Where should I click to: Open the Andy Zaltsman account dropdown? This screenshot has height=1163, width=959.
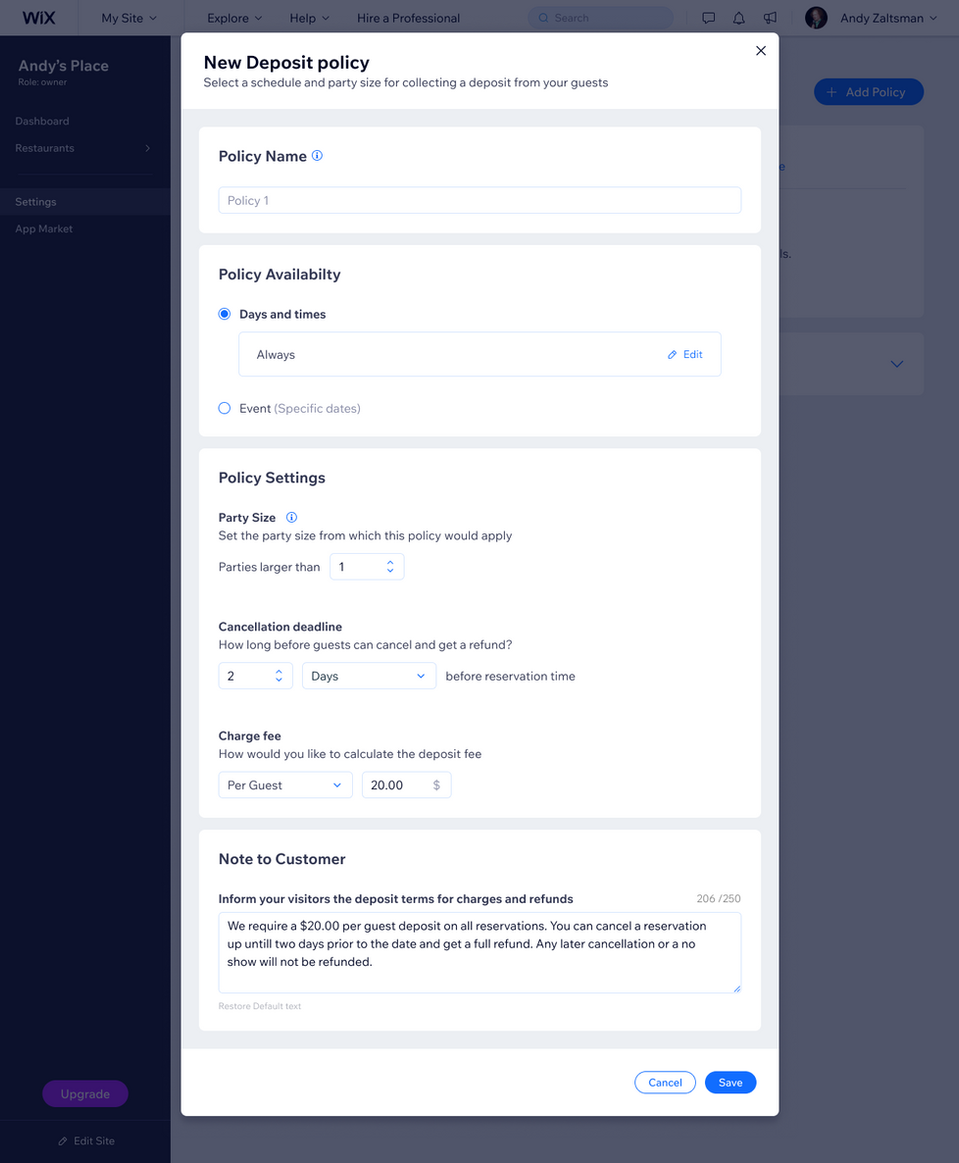(x=889, y=18)
